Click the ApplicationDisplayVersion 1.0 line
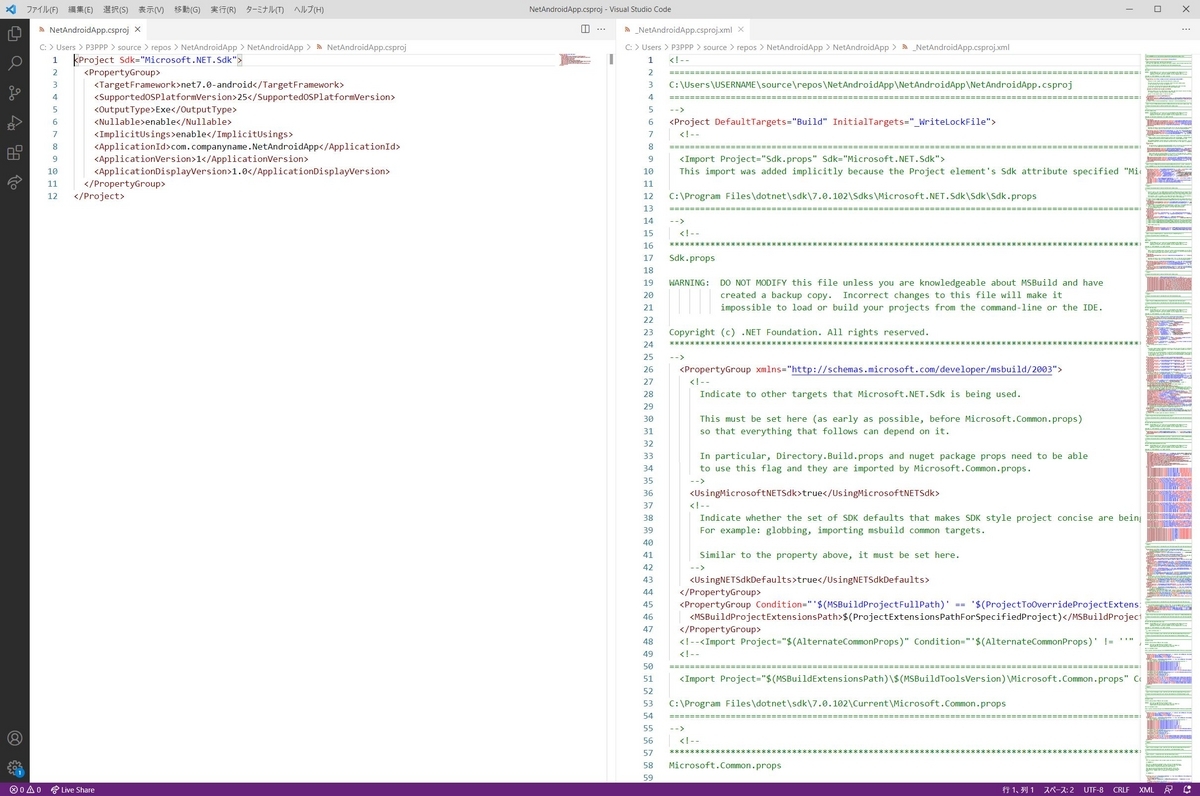 [x=242, y=171]
